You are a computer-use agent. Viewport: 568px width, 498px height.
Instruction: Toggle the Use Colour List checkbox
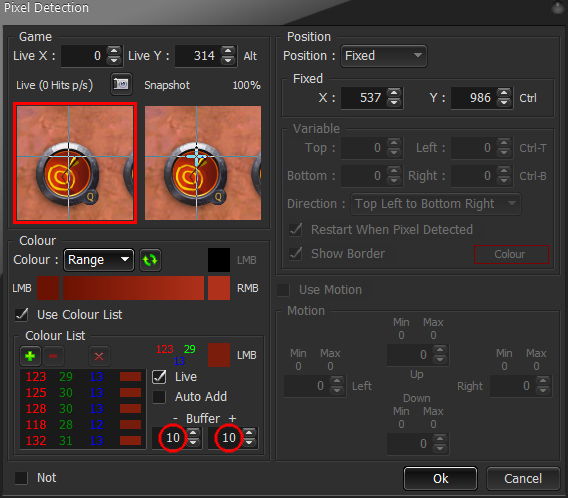[x=22, y=314]
